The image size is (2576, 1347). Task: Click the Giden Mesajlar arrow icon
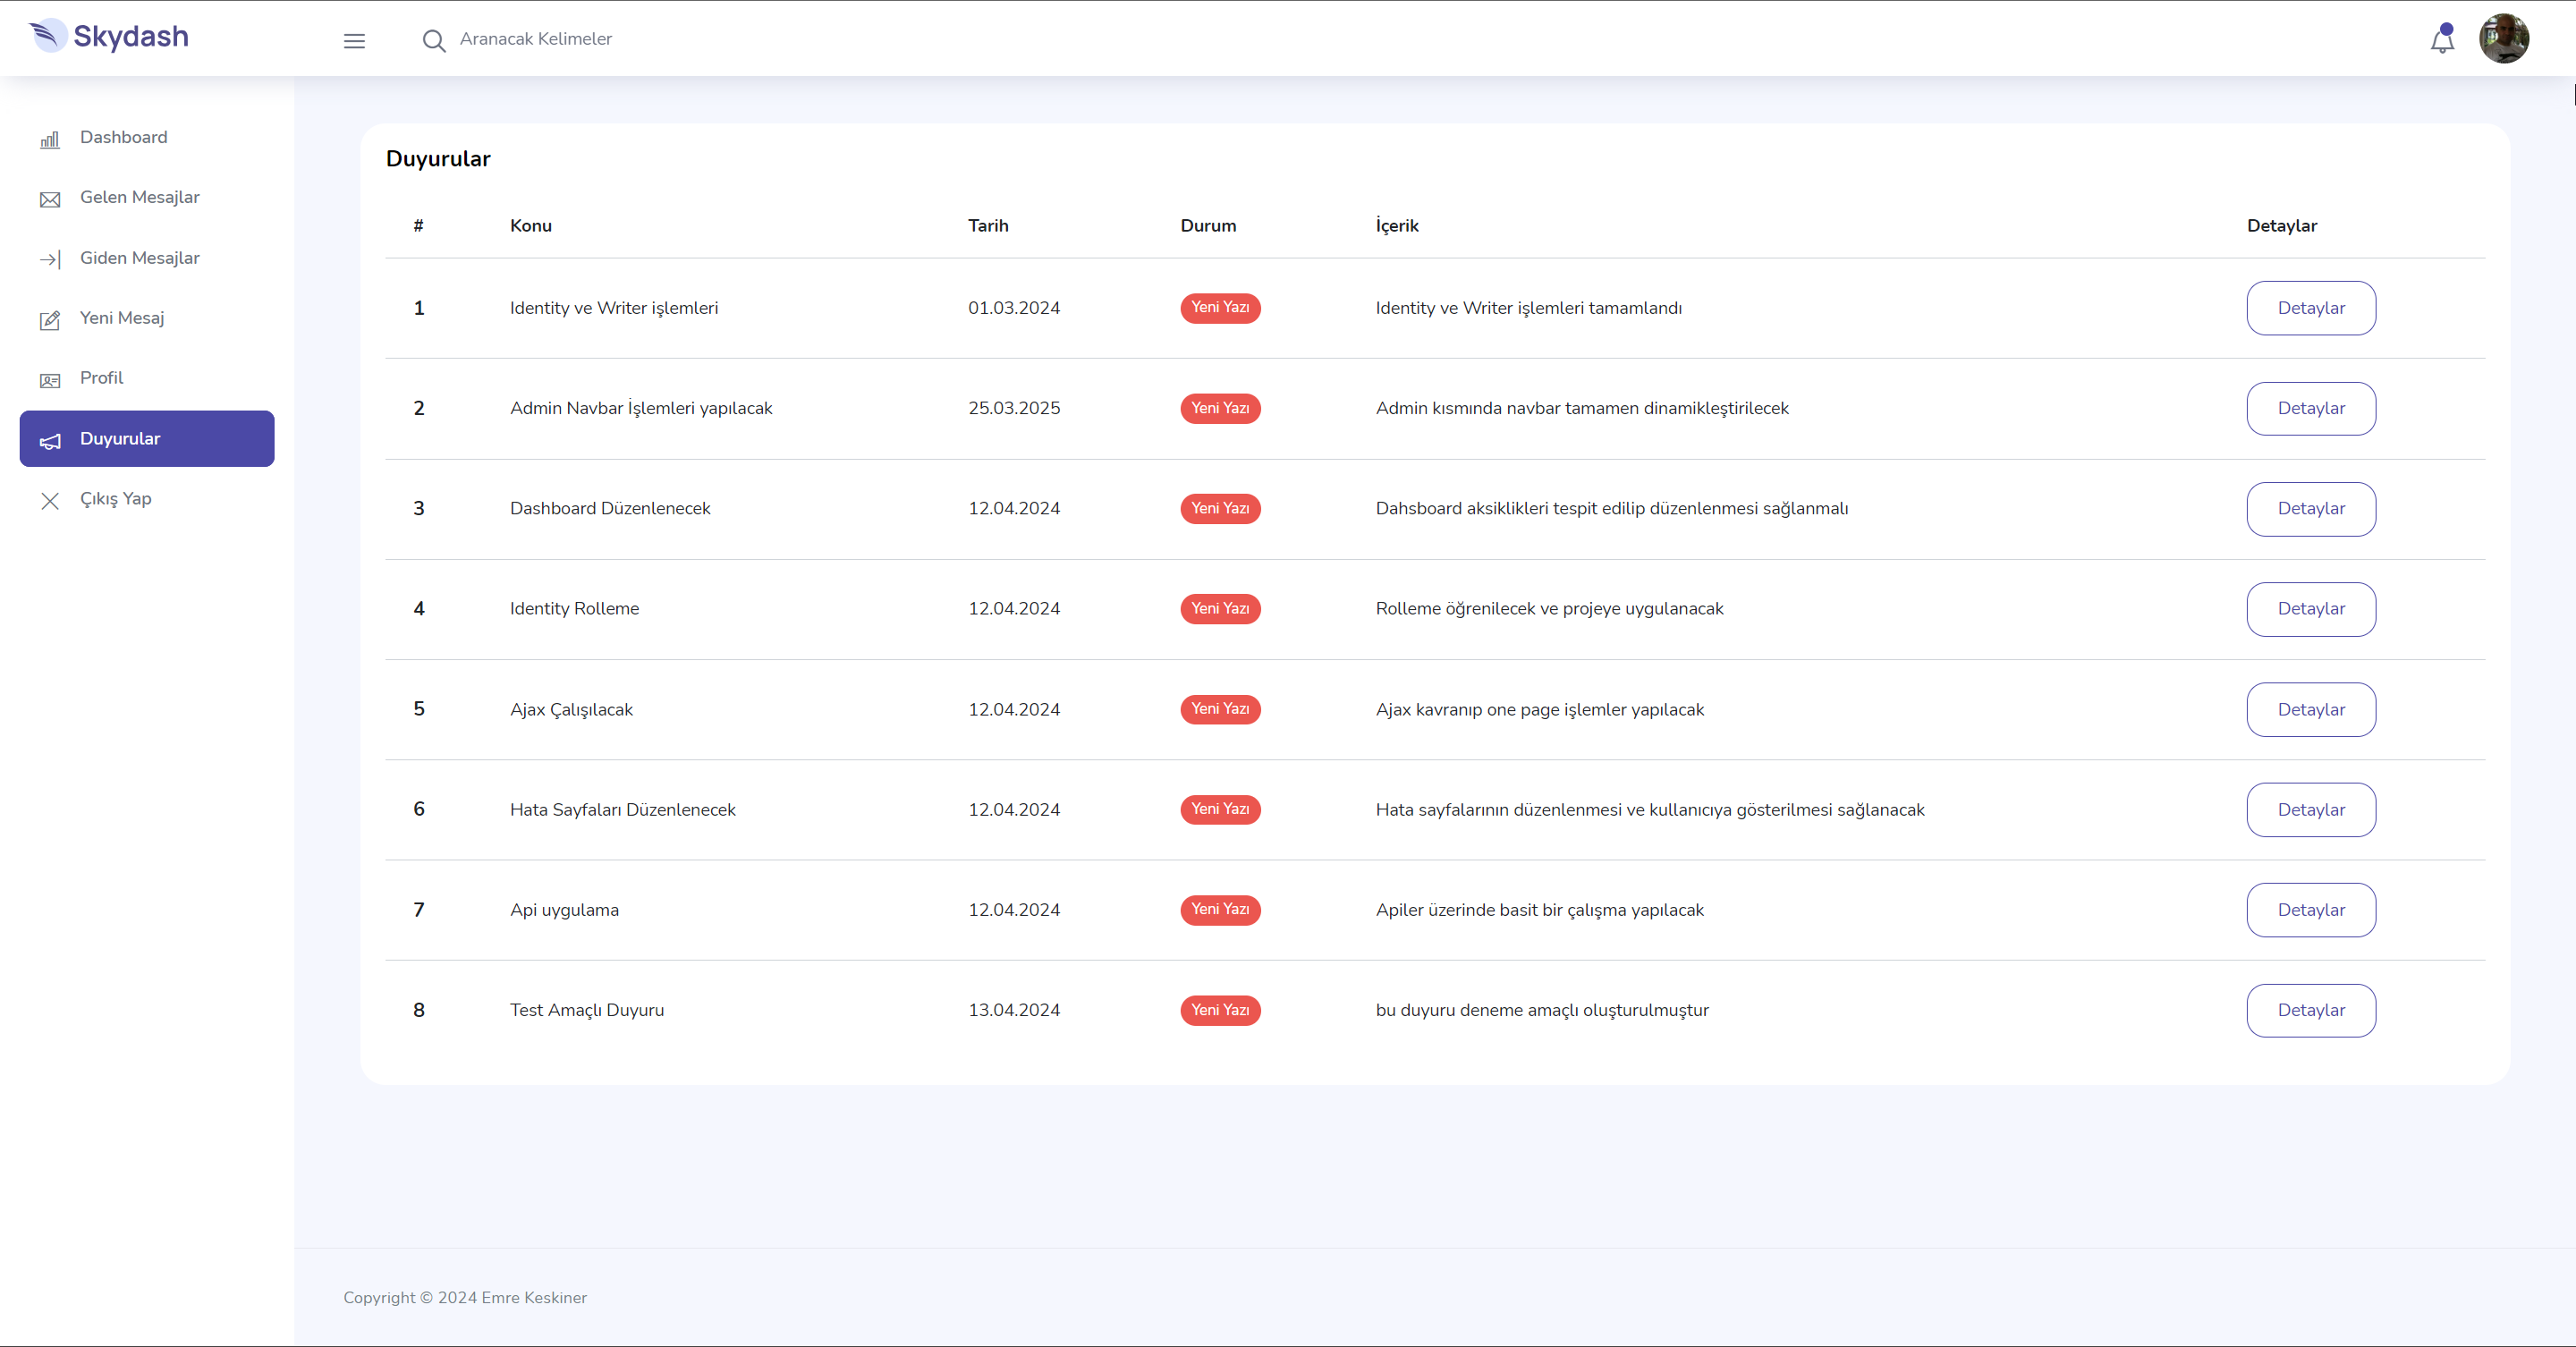(x=50, y=259)
